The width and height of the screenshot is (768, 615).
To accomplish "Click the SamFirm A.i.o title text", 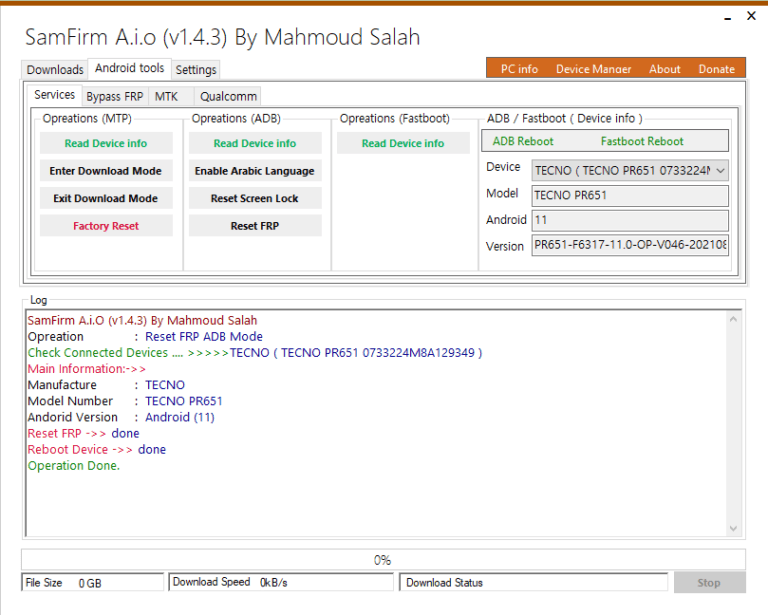I will click(222, 37).
